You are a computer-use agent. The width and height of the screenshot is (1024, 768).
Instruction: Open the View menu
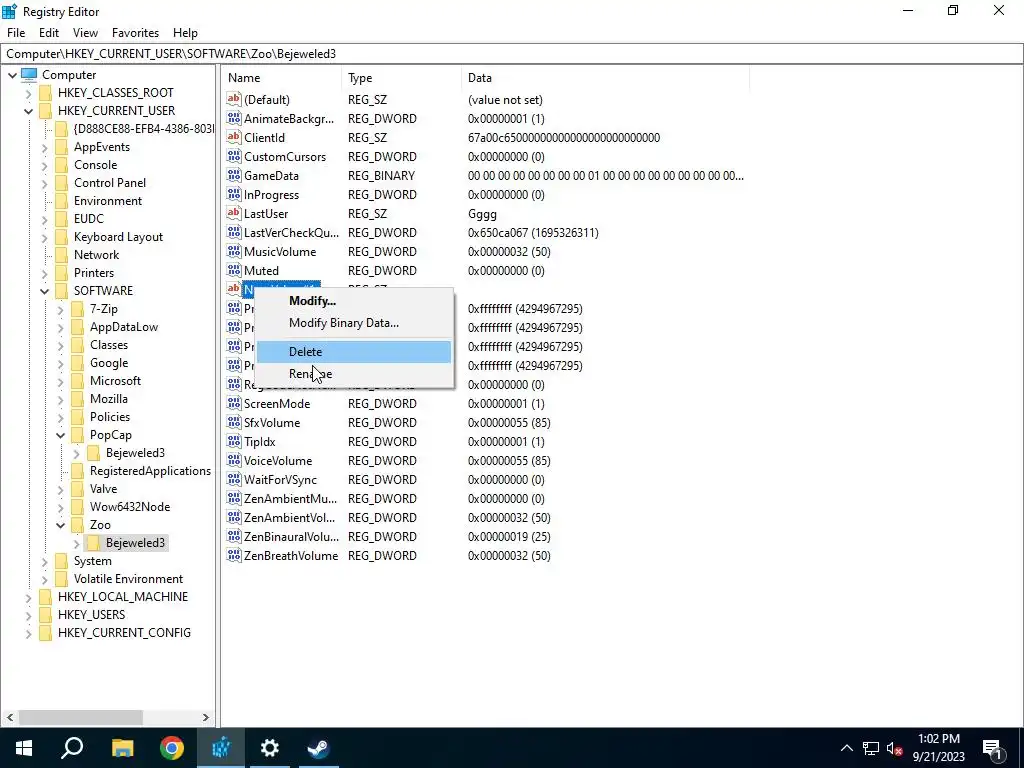tap(86, 33)
